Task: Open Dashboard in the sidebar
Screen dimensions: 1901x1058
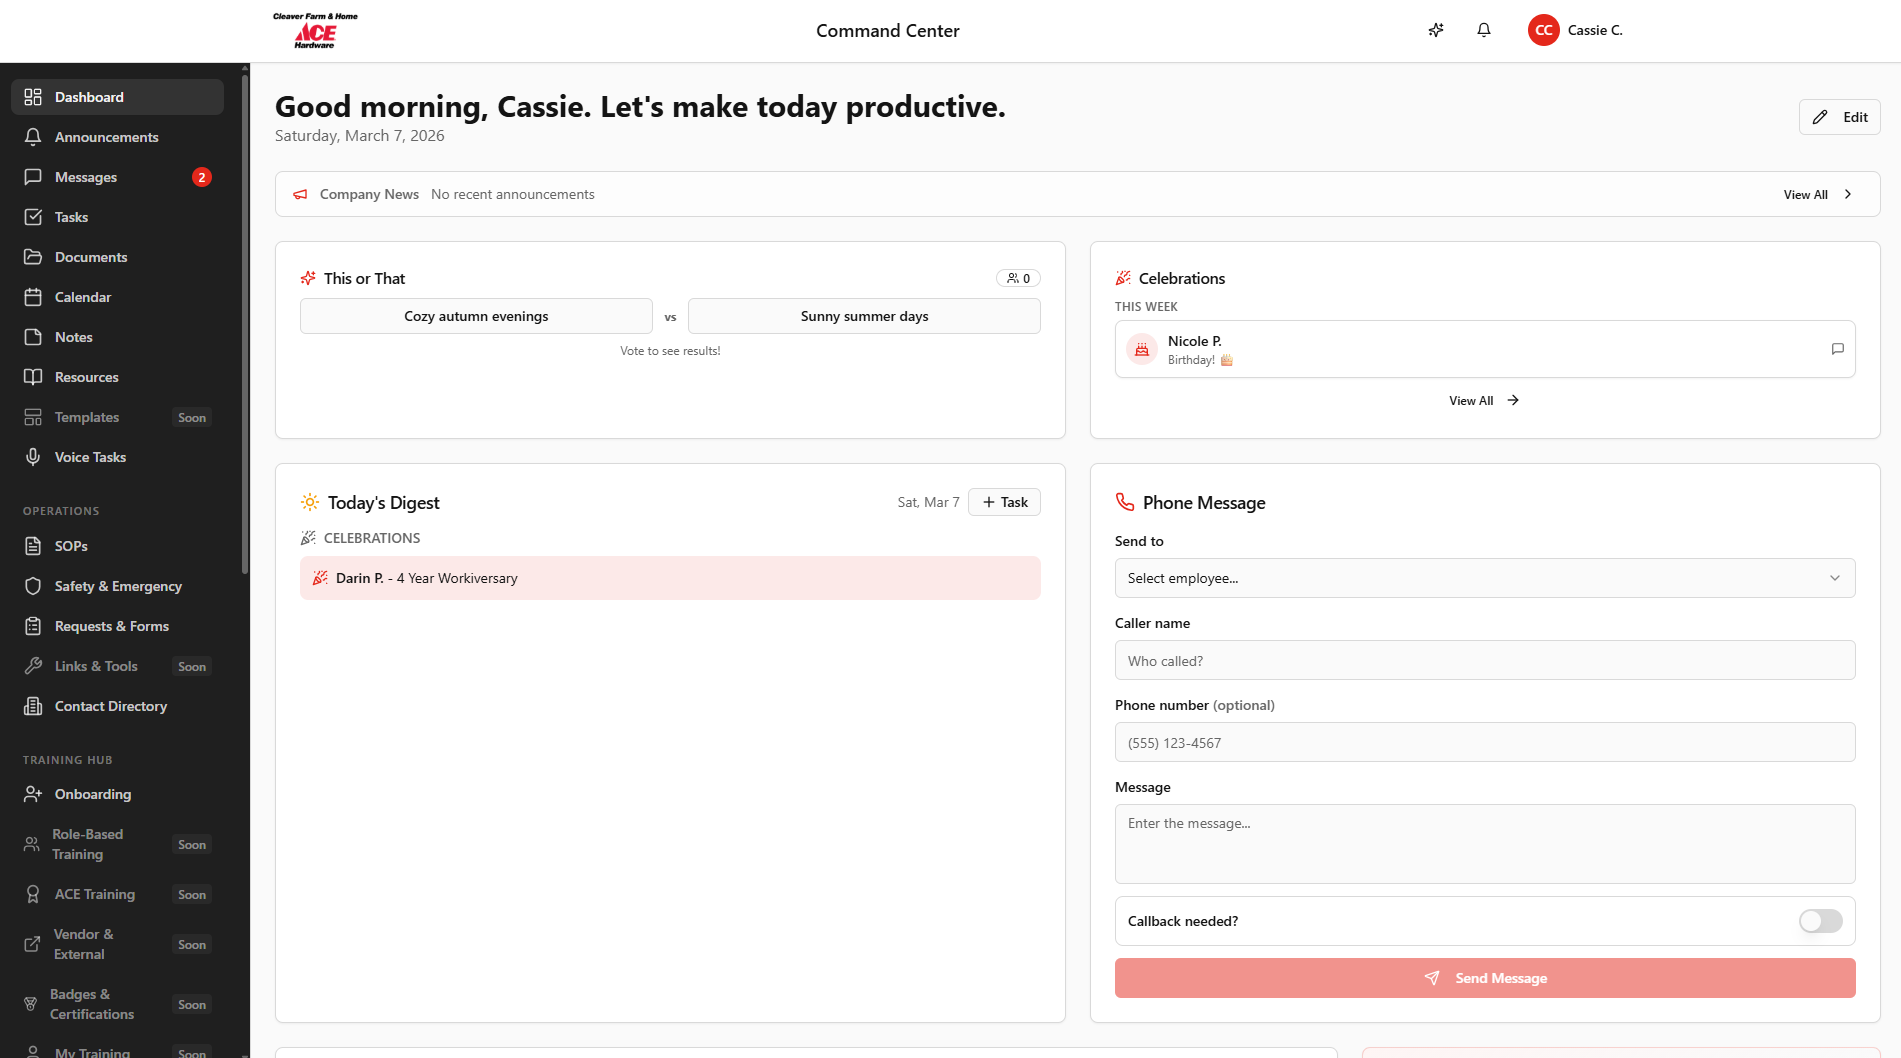Action: [x=118, y=97]
